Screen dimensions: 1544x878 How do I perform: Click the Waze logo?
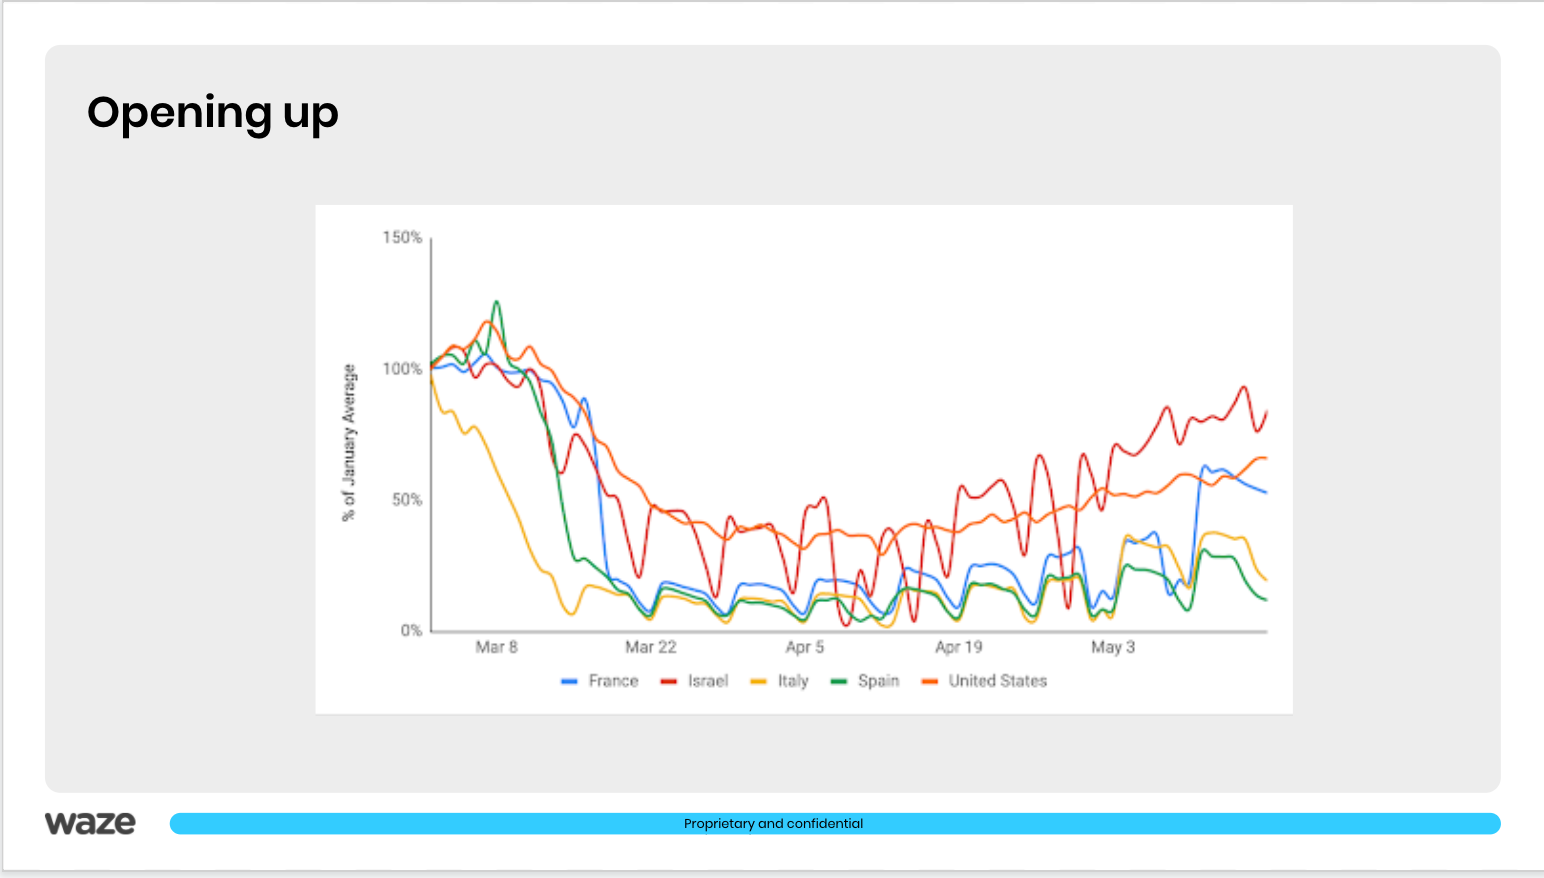click(91, 822)
